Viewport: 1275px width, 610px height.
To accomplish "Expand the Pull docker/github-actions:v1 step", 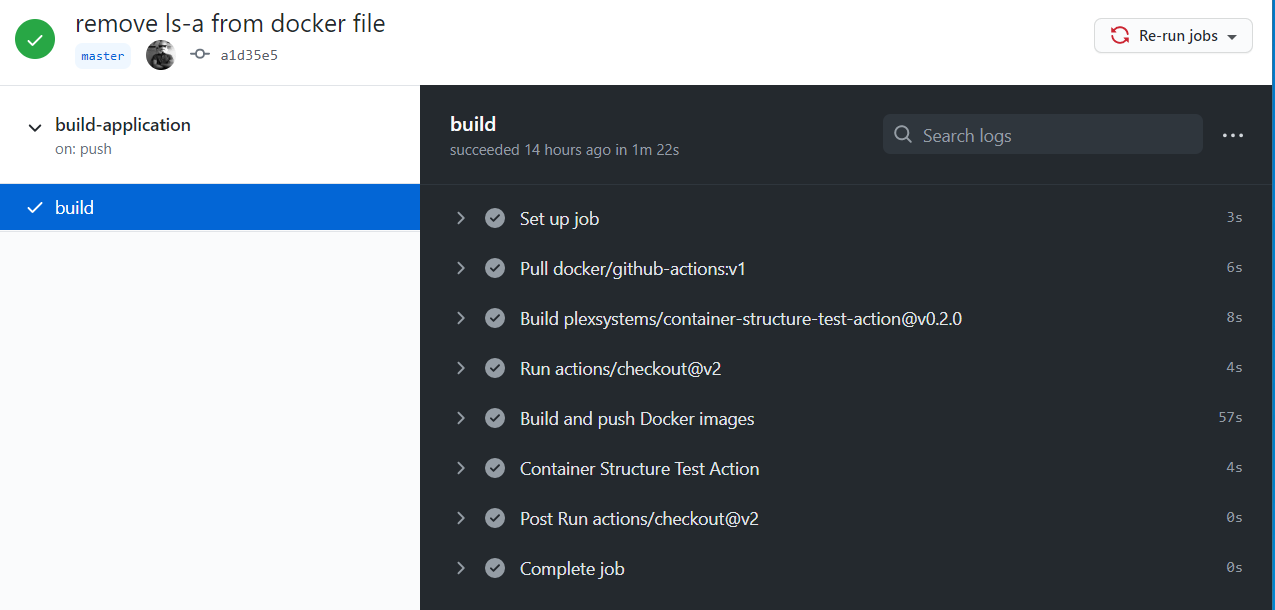I will click(x=461, y=268).
